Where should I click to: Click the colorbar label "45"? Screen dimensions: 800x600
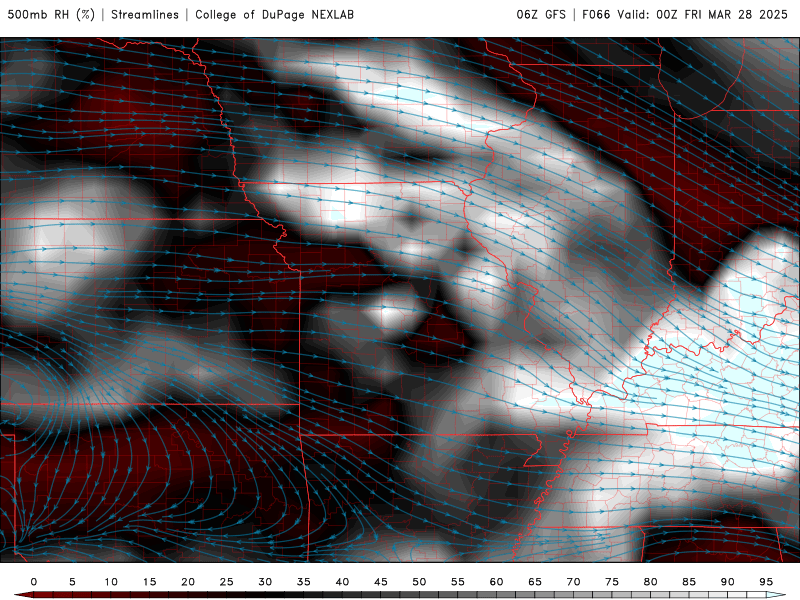(381, 582)
